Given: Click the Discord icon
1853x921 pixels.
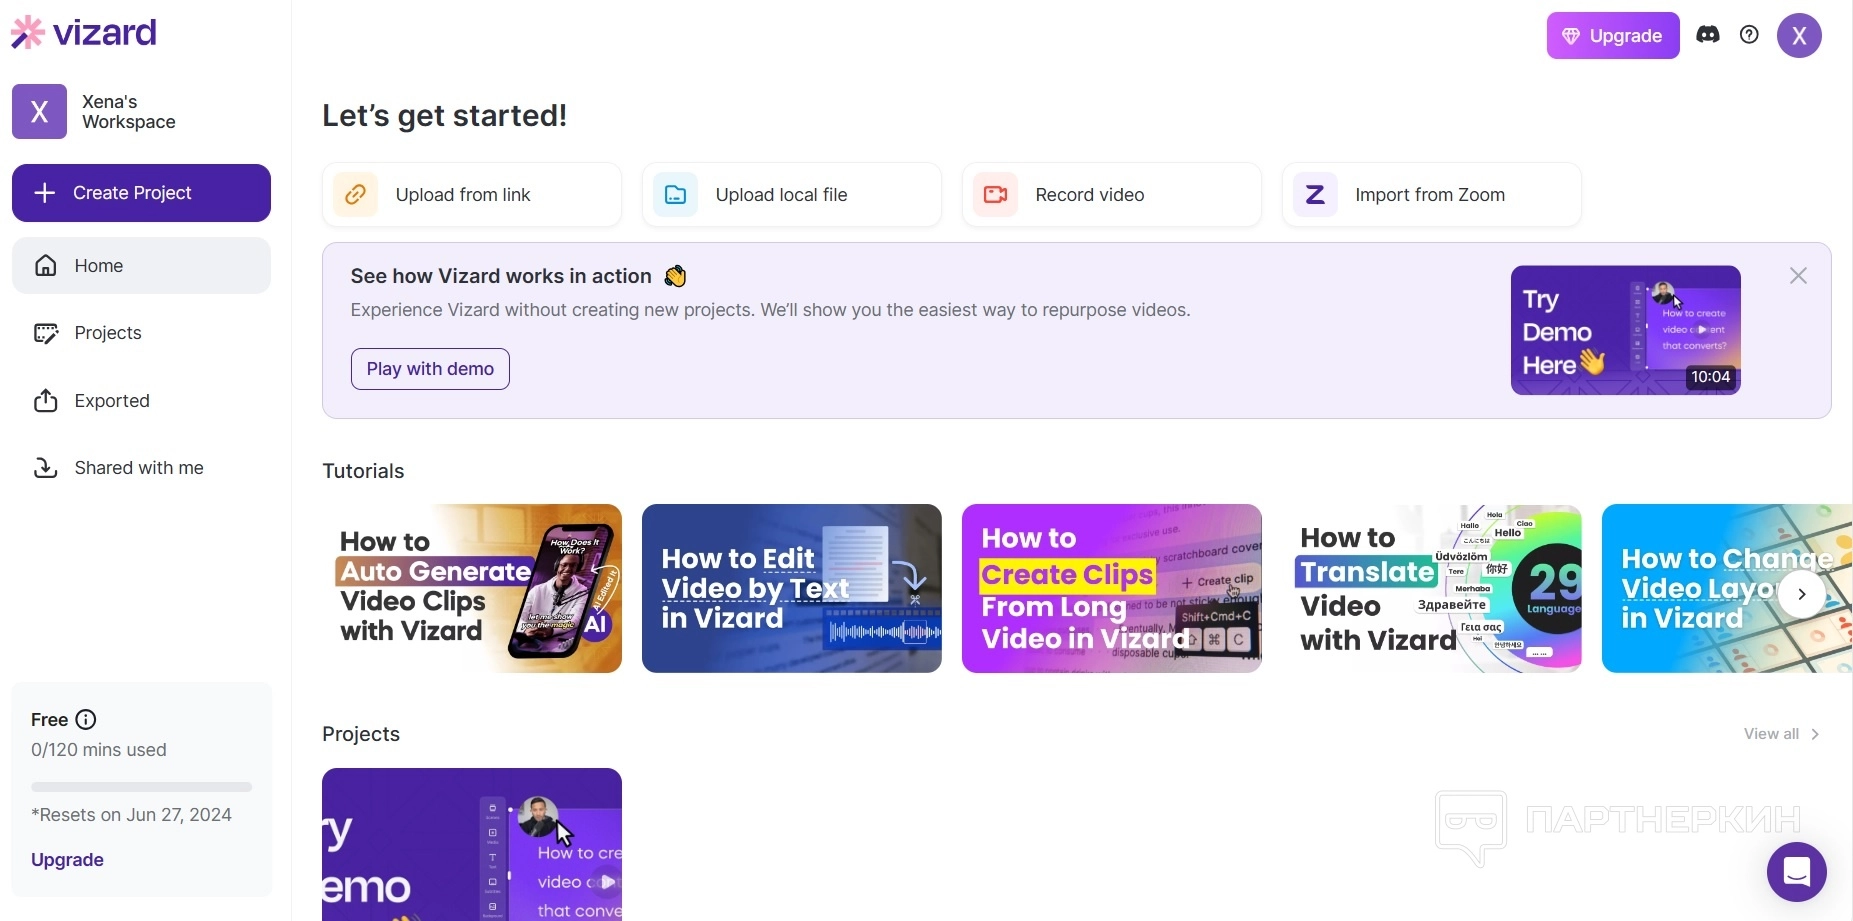Looking at the screenshot, I should pos(1708,35).
